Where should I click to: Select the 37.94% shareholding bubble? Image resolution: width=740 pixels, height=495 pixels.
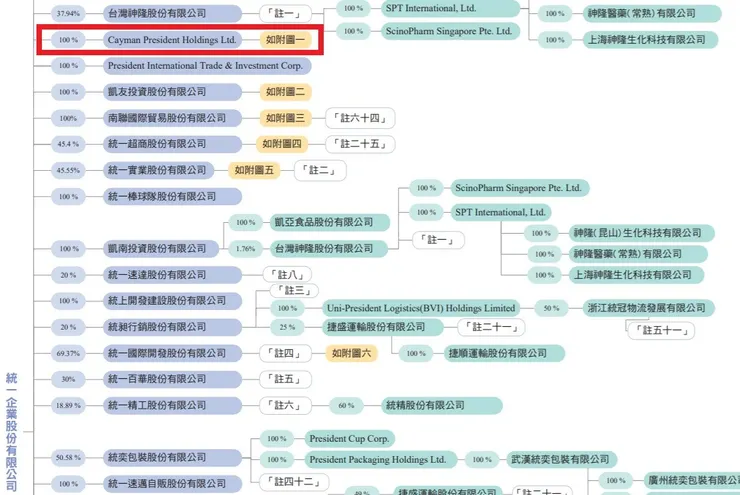(x=68, y=13)
